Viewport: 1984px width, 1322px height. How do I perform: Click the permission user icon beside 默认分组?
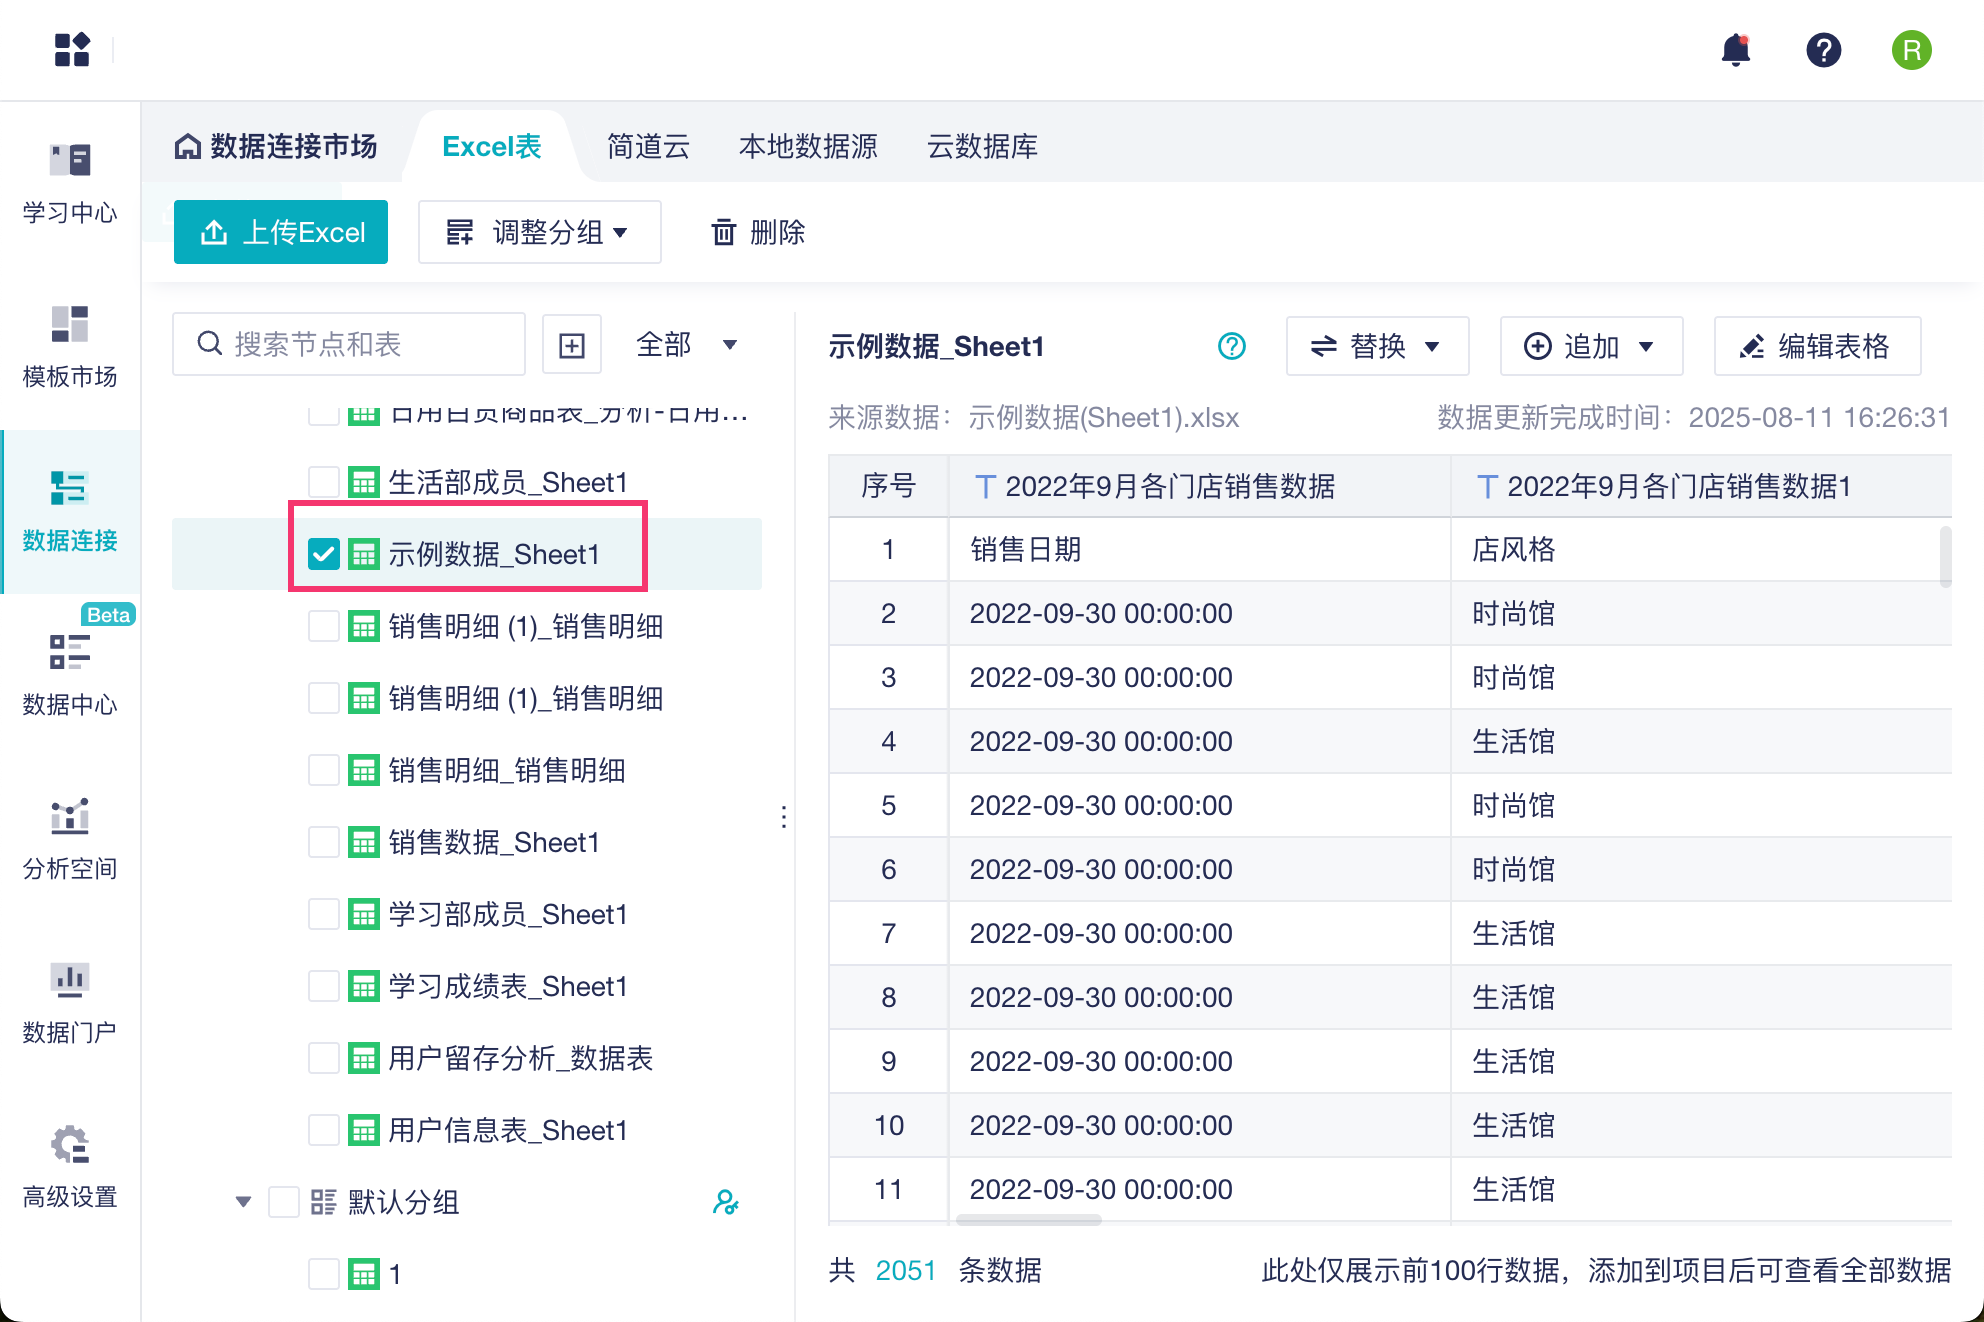point(726,1202)
